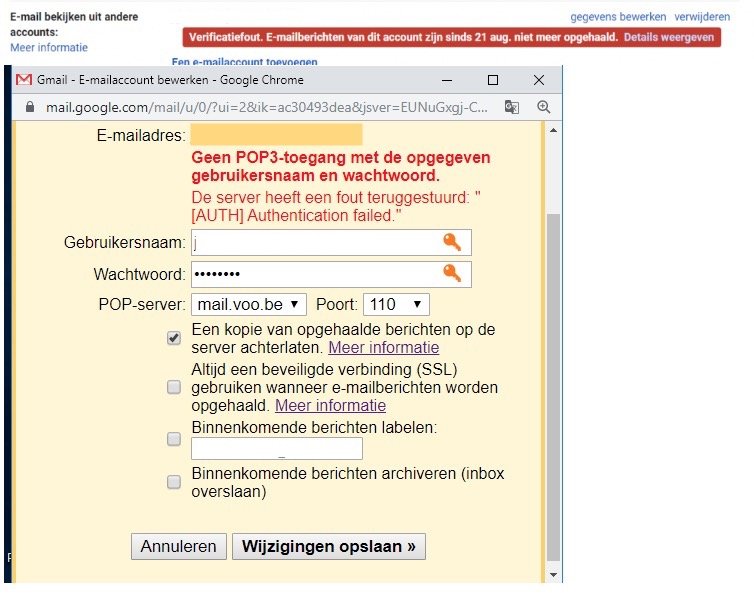Screen dimensions: 754x599
Task: Close the E-mailaccount bewerken window
Action: coord(539,80)
